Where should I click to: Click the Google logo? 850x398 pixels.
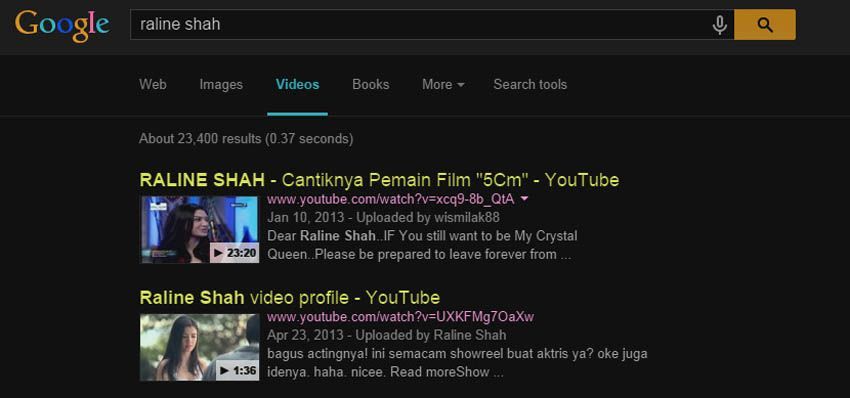[62, 25]
